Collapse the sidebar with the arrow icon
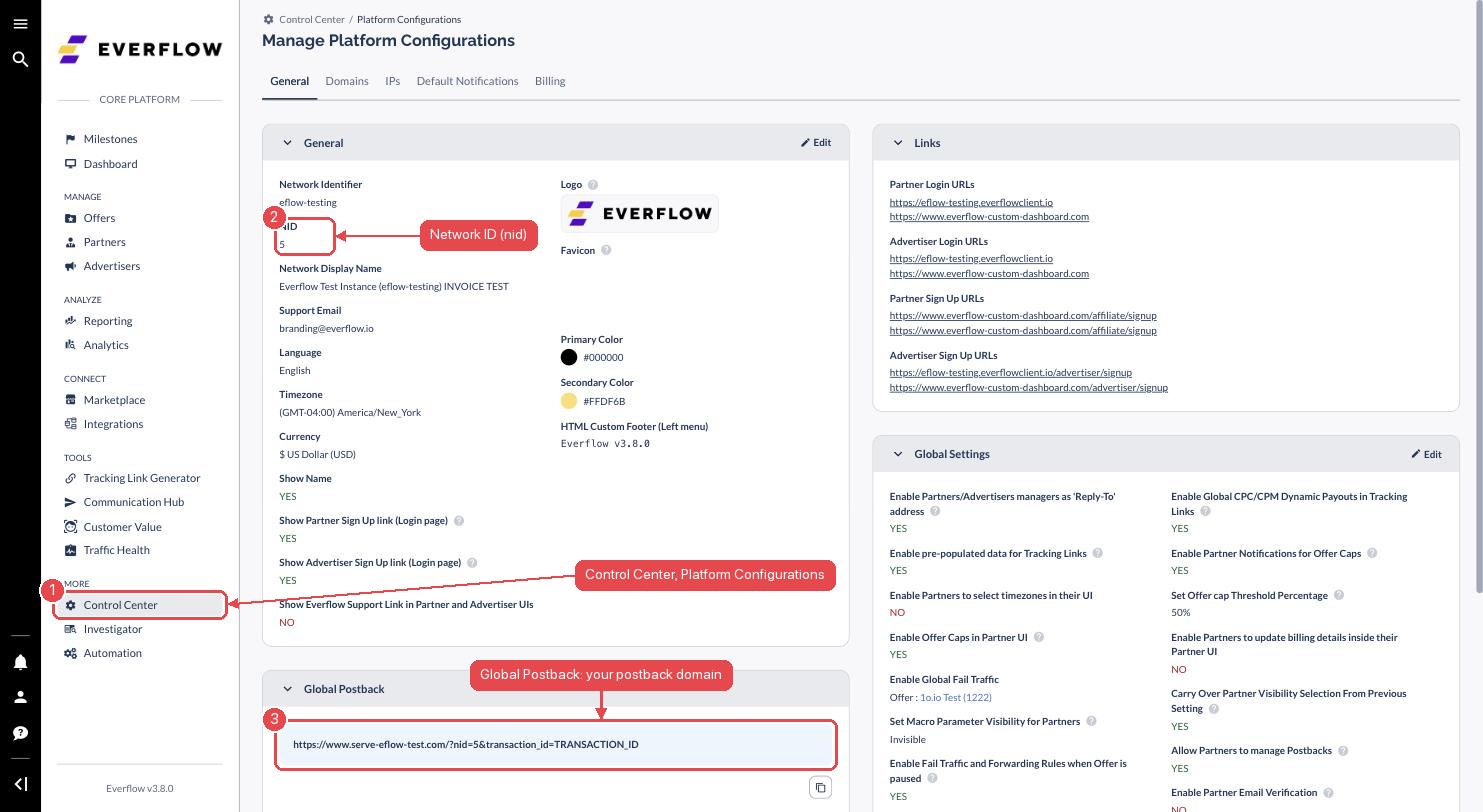This screenshot has width=1483, height=812. click(x=20, y=784)
